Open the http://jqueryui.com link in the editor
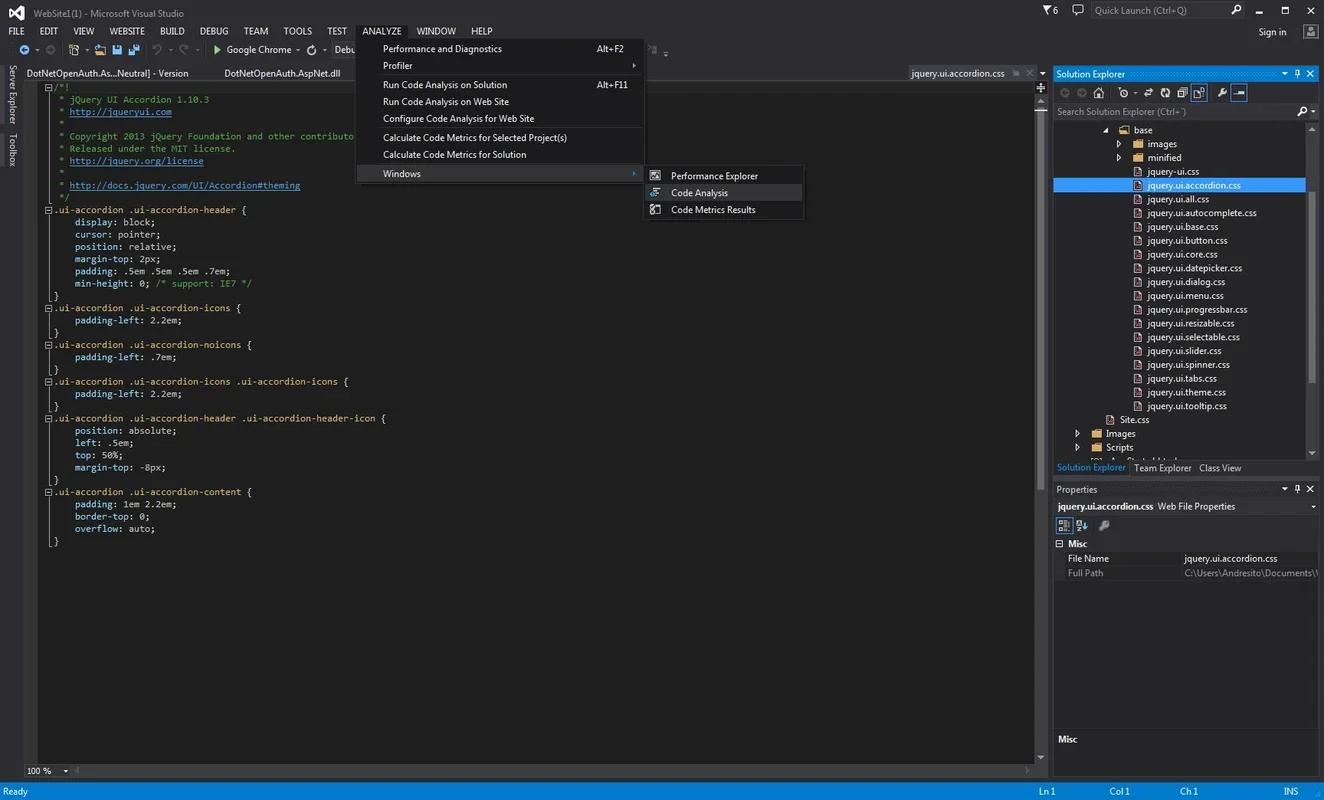 point(120,112)
